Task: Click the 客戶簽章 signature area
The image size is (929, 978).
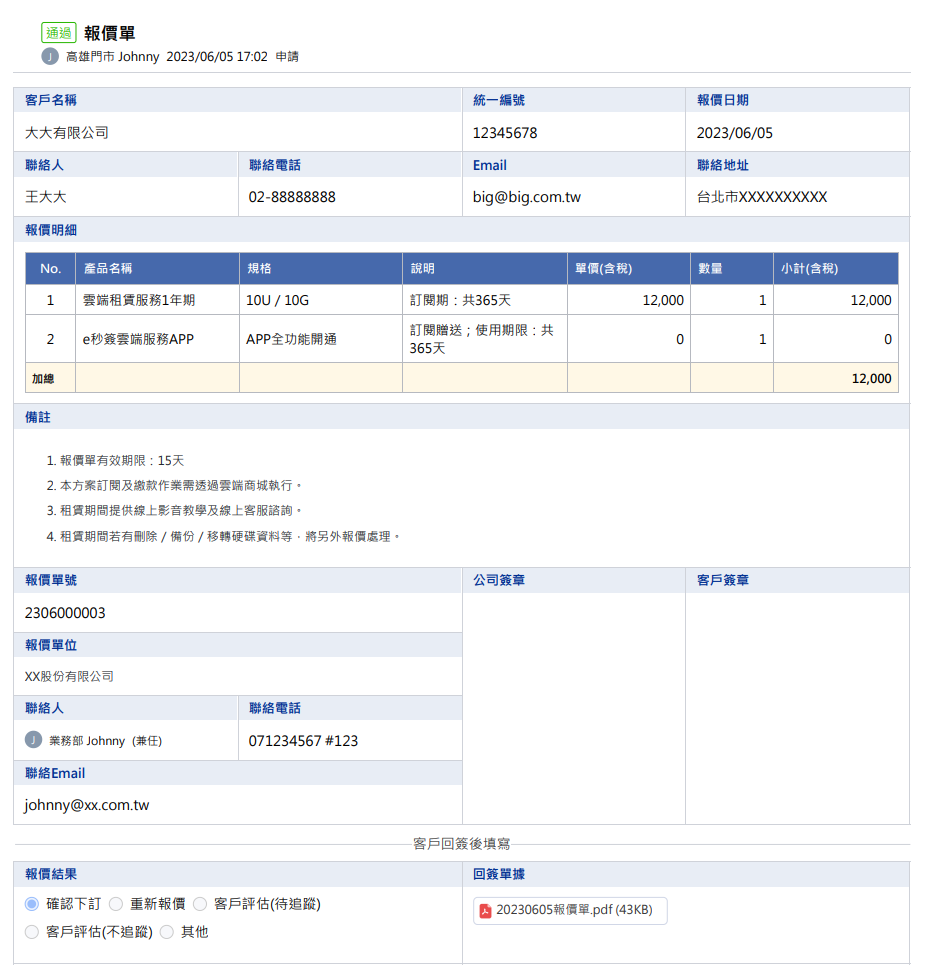Action: point(797,708)
